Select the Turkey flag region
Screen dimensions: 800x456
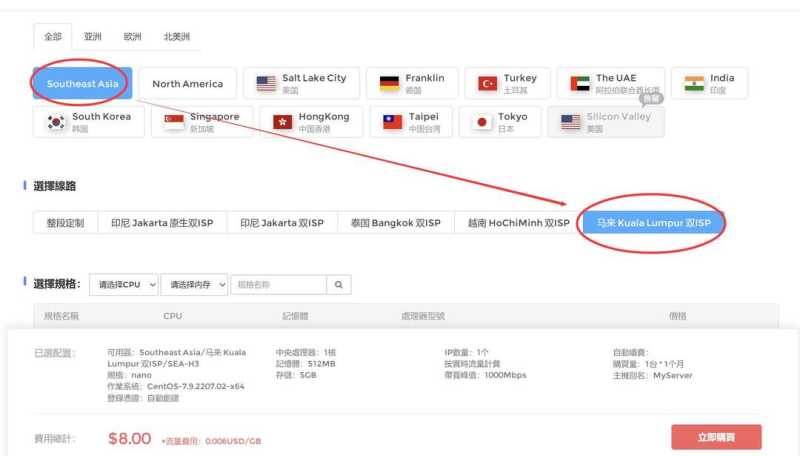[508, 83]
